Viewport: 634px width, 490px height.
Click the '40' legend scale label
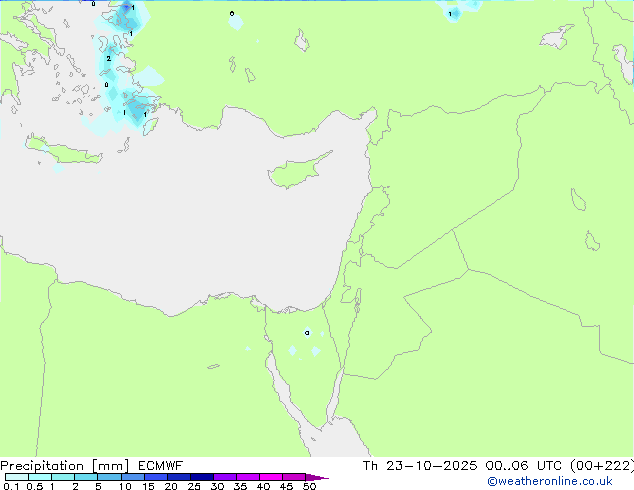click(x=263, y=486)
